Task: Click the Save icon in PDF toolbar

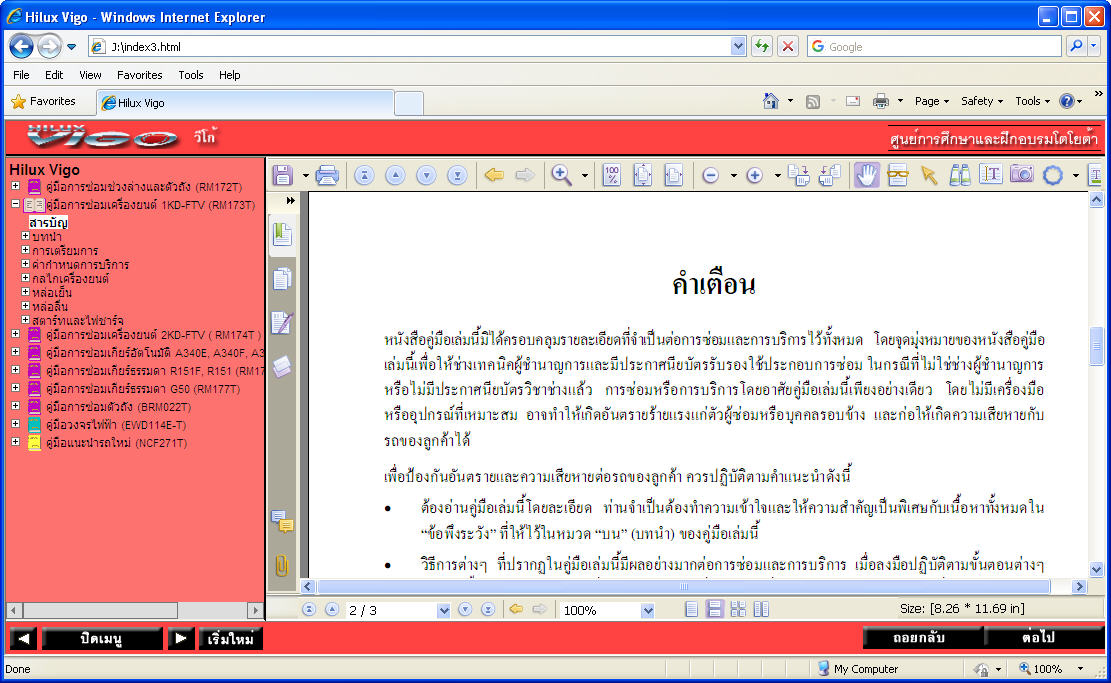Action: coord(283,175)
